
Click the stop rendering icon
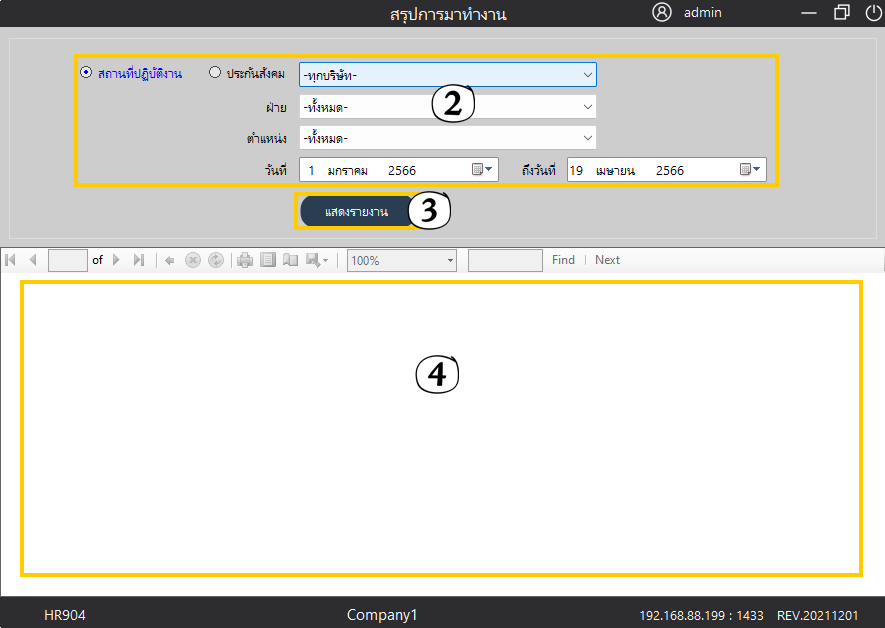[193, 260]
